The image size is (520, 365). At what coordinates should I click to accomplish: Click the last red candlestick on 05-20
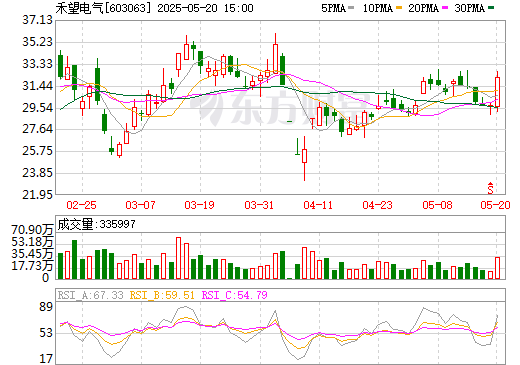point(497,92)
